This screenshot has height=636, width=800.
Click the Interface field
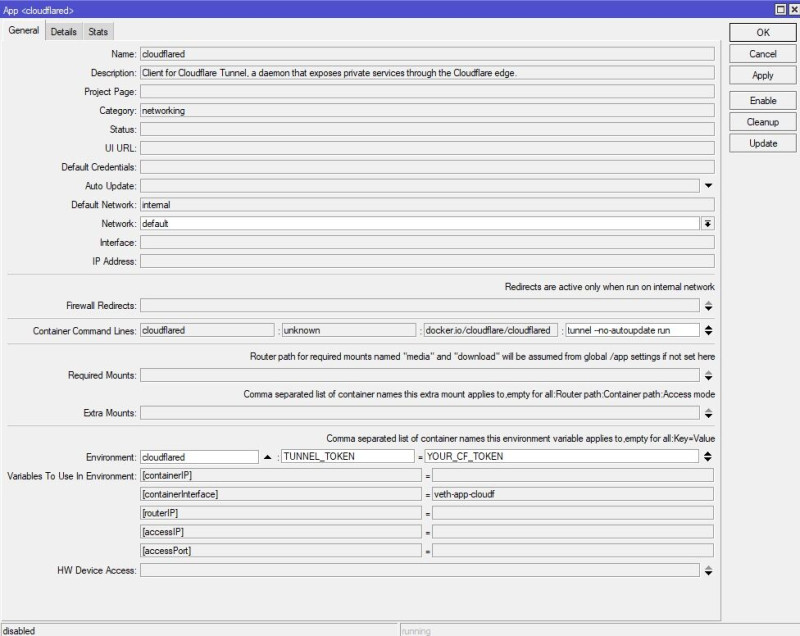pyautogui.click(x=427, y=243)
